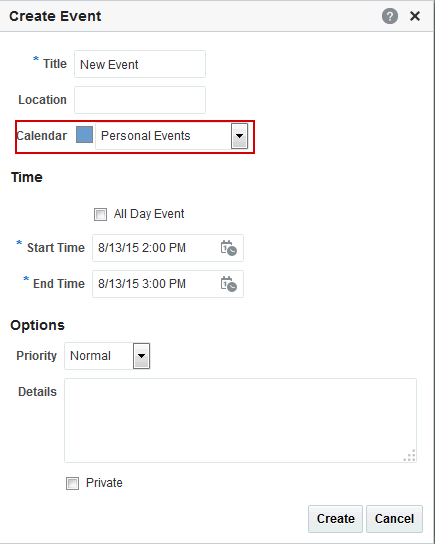
Task: Click the End Time text field
Action: coord(155,284)
